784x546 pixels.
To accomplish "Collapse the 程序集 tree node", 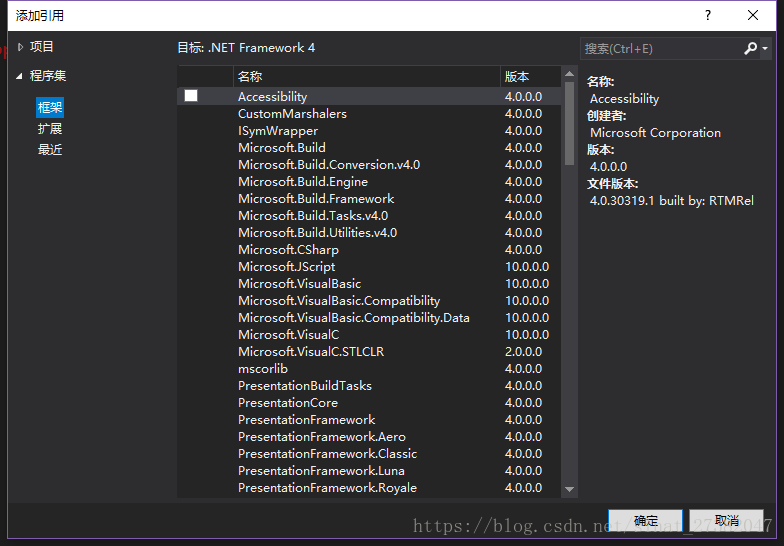I will pyautogui.click(x=20, y=76).
